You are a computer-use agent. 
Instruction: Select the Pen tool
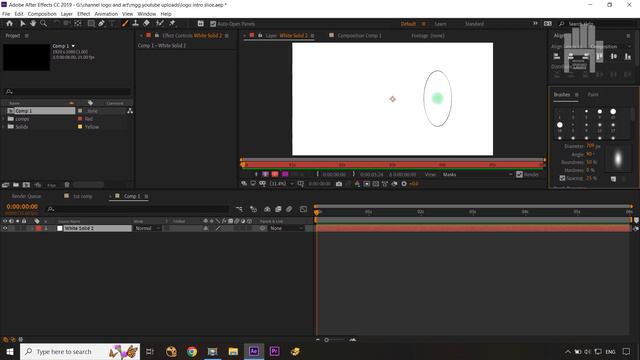pos(102,24)
